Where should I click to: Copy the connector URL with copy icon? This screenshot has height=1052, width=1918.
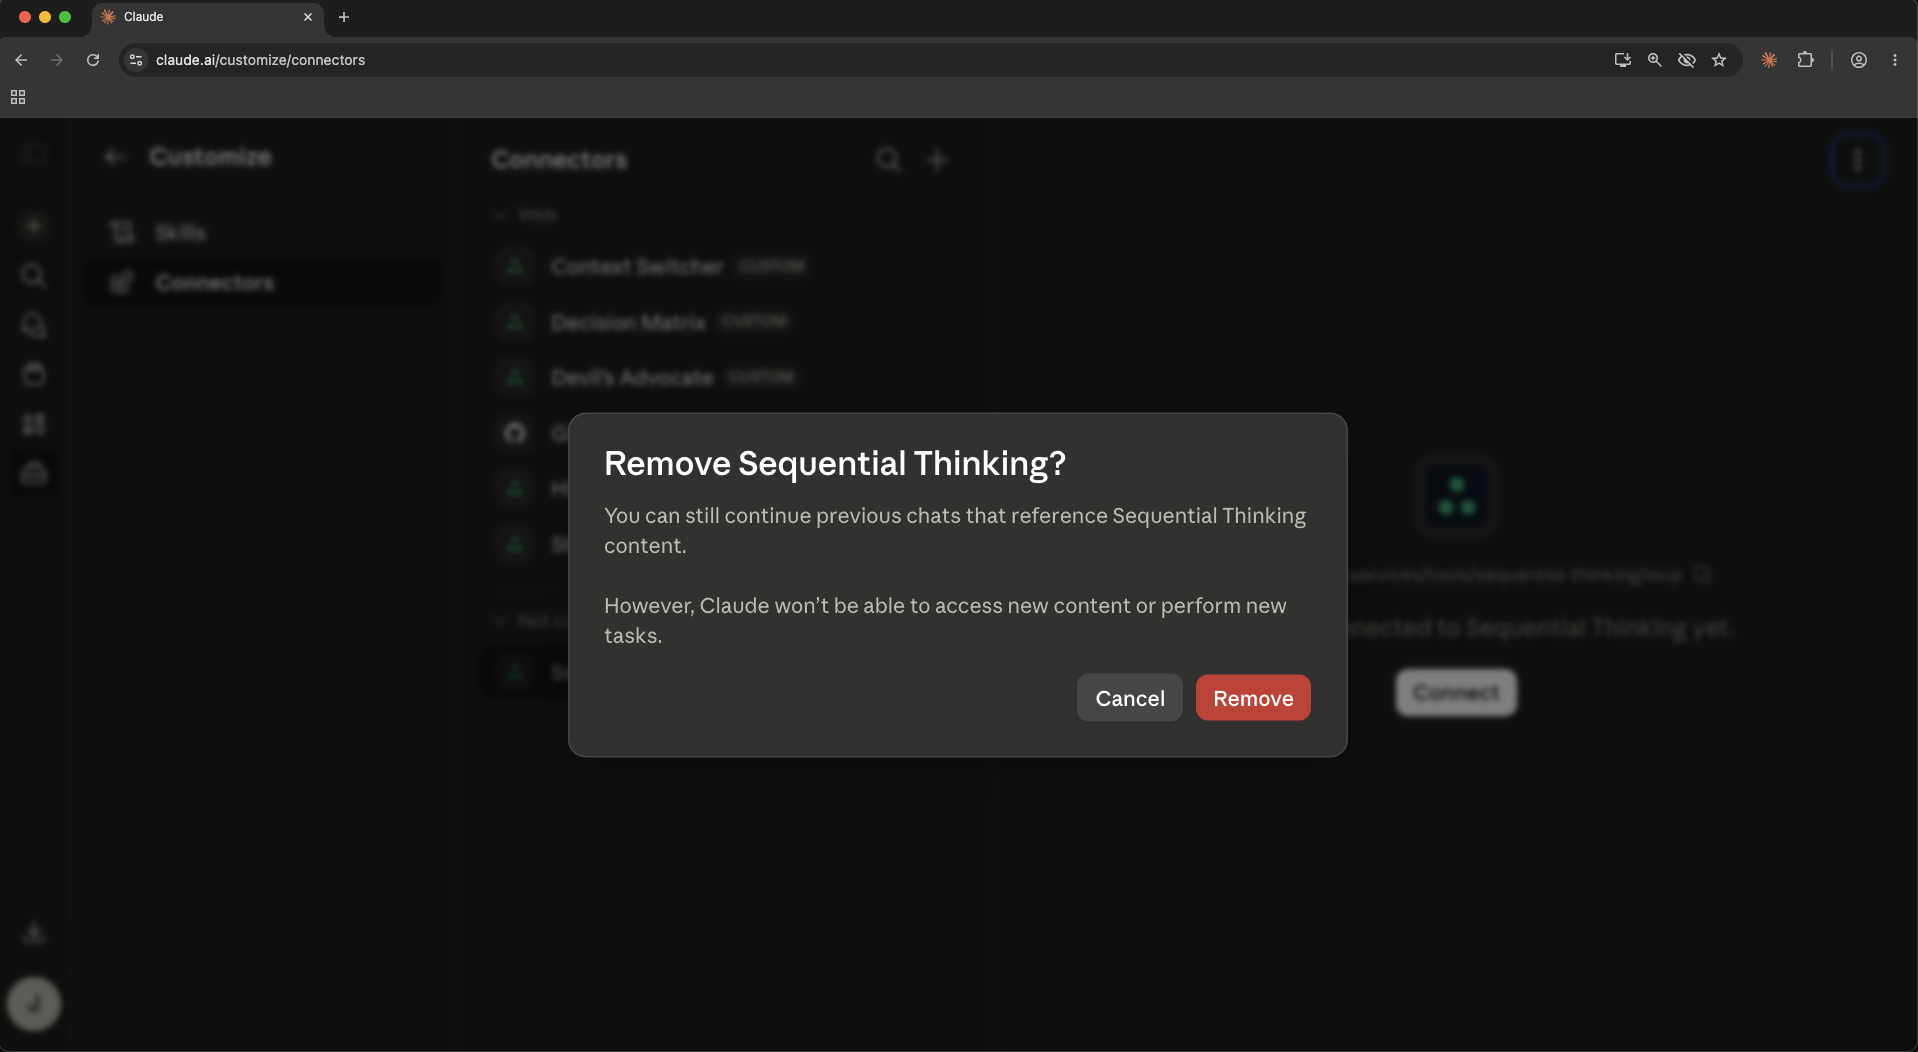click(x=1701, y=574)
